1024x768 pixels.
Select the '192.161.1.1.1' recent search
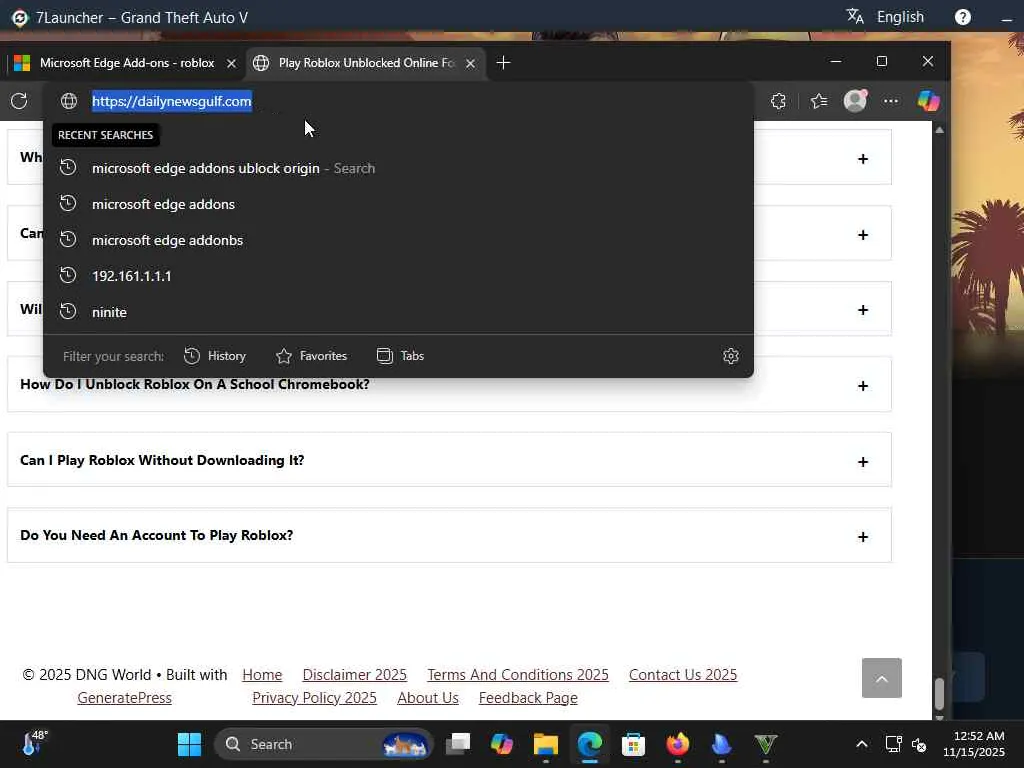click(398, 276)
